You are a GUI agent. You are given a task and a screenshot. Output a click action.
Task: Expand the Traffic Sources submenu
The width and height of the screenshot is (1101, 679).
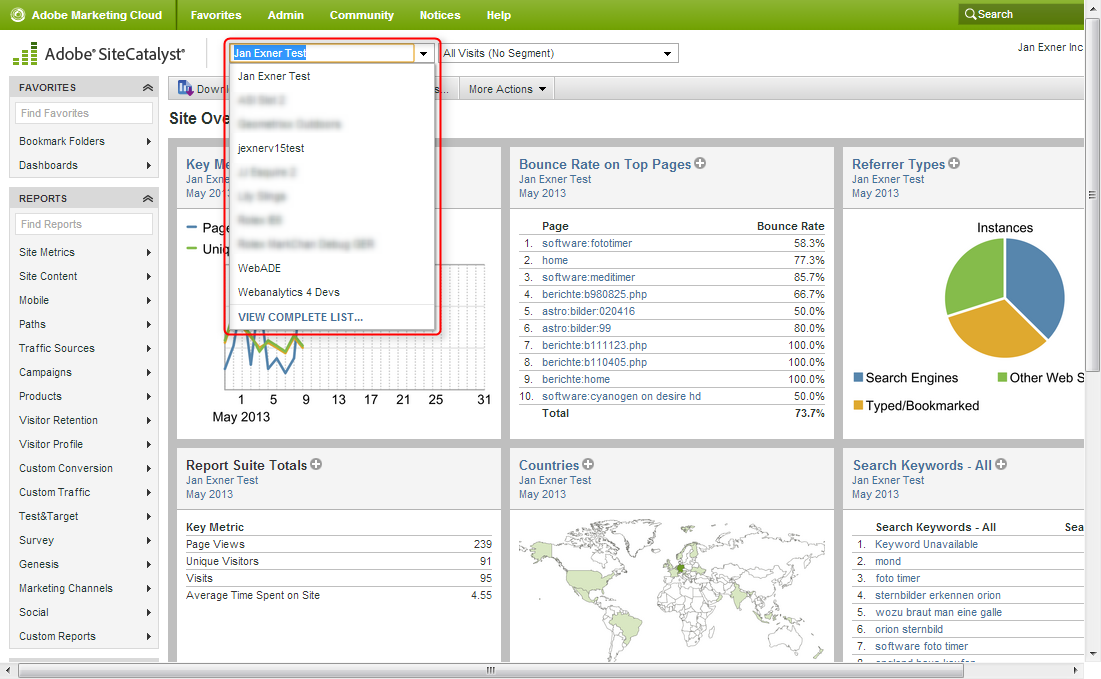(x=84, y=348)
